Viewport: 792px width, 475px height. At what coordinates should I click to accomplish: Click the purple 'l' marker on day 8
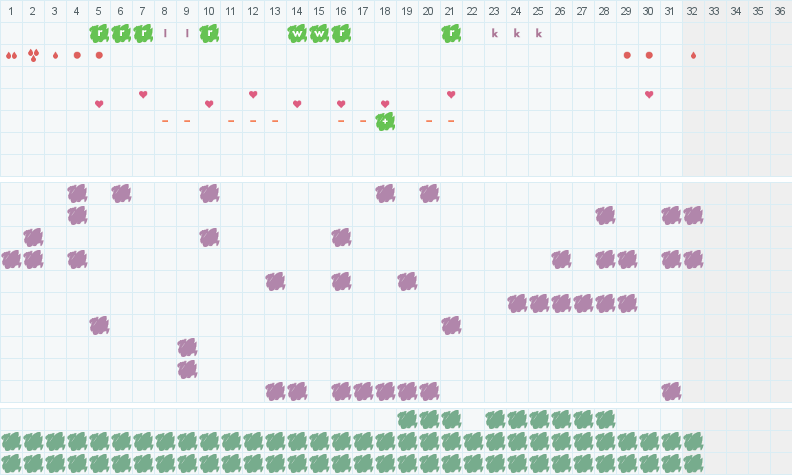click(x=165, y=33)
